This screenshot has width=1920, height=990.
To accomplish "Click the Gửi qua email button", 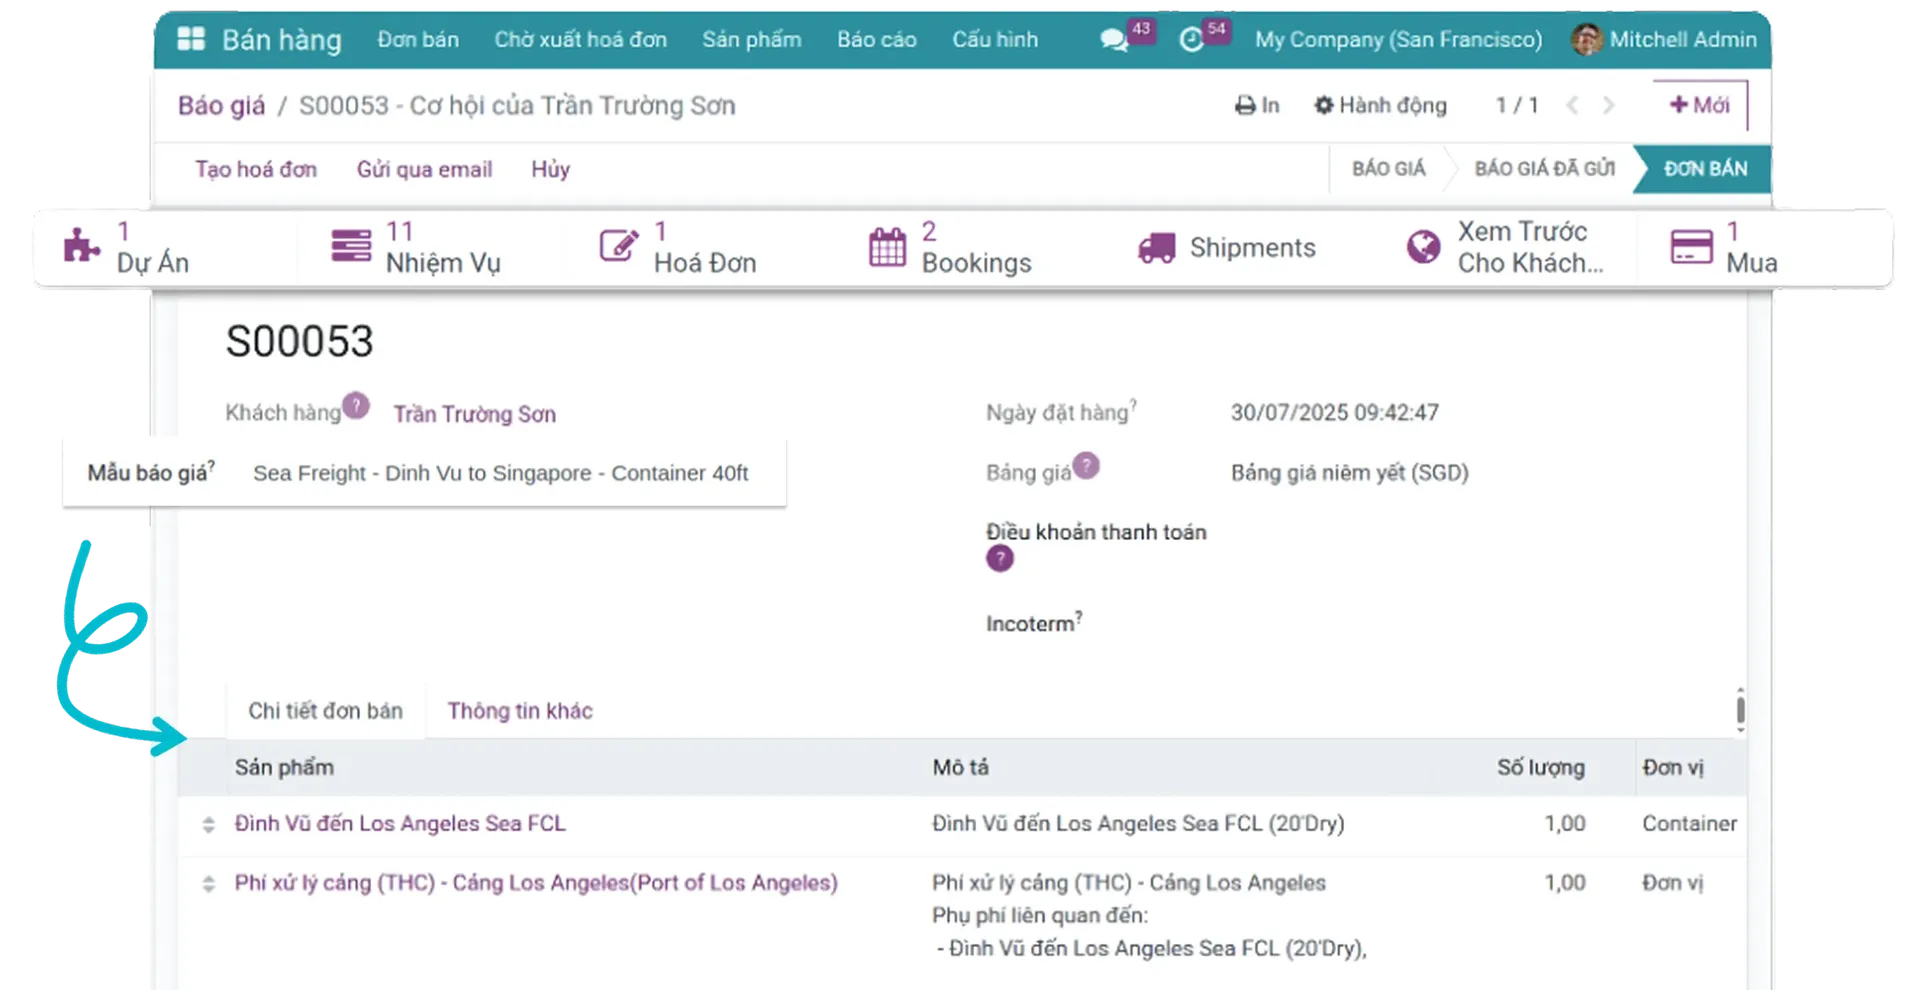I will 424,169.
